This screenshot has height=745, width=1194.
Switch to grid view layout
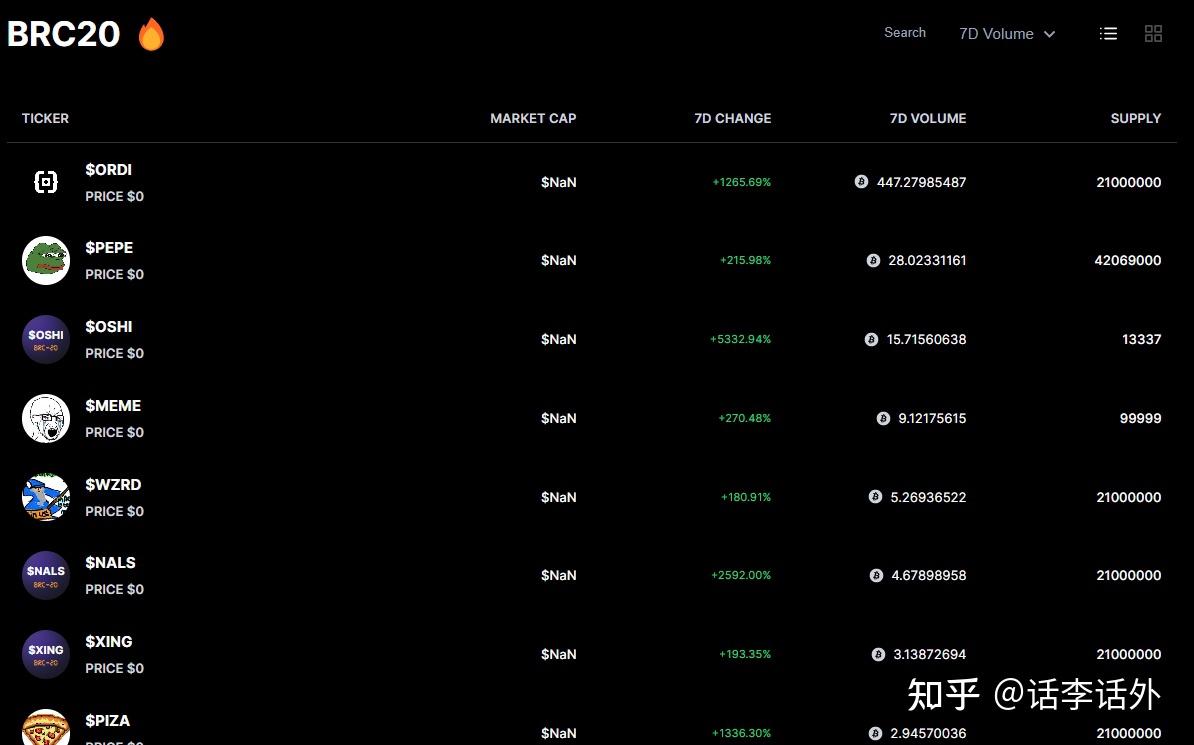[1153, 33]
